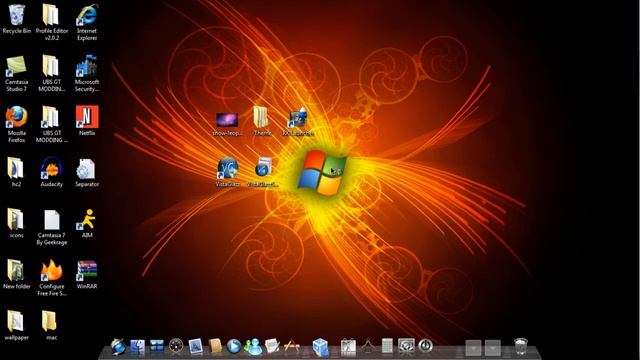
Task: Click the coat hanger icon in the dock
Action: (367, 346)
